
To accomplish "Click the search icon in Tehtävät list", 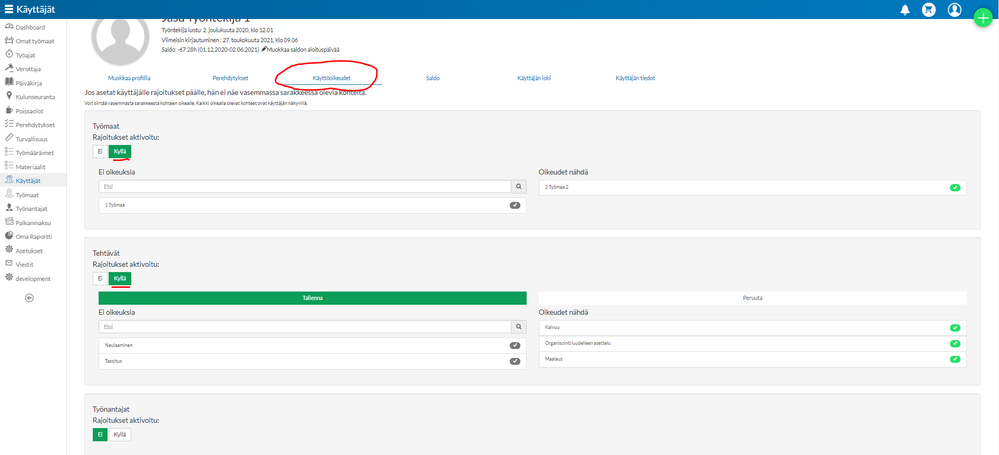I will tap(519, 326).
